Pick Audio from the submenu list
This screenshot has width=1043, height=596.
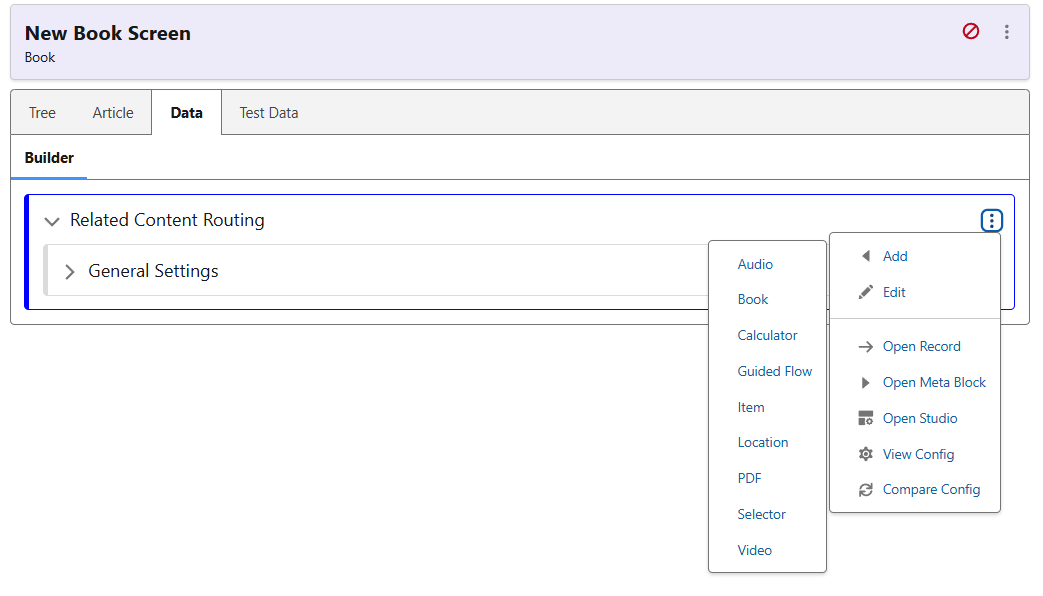755,264
